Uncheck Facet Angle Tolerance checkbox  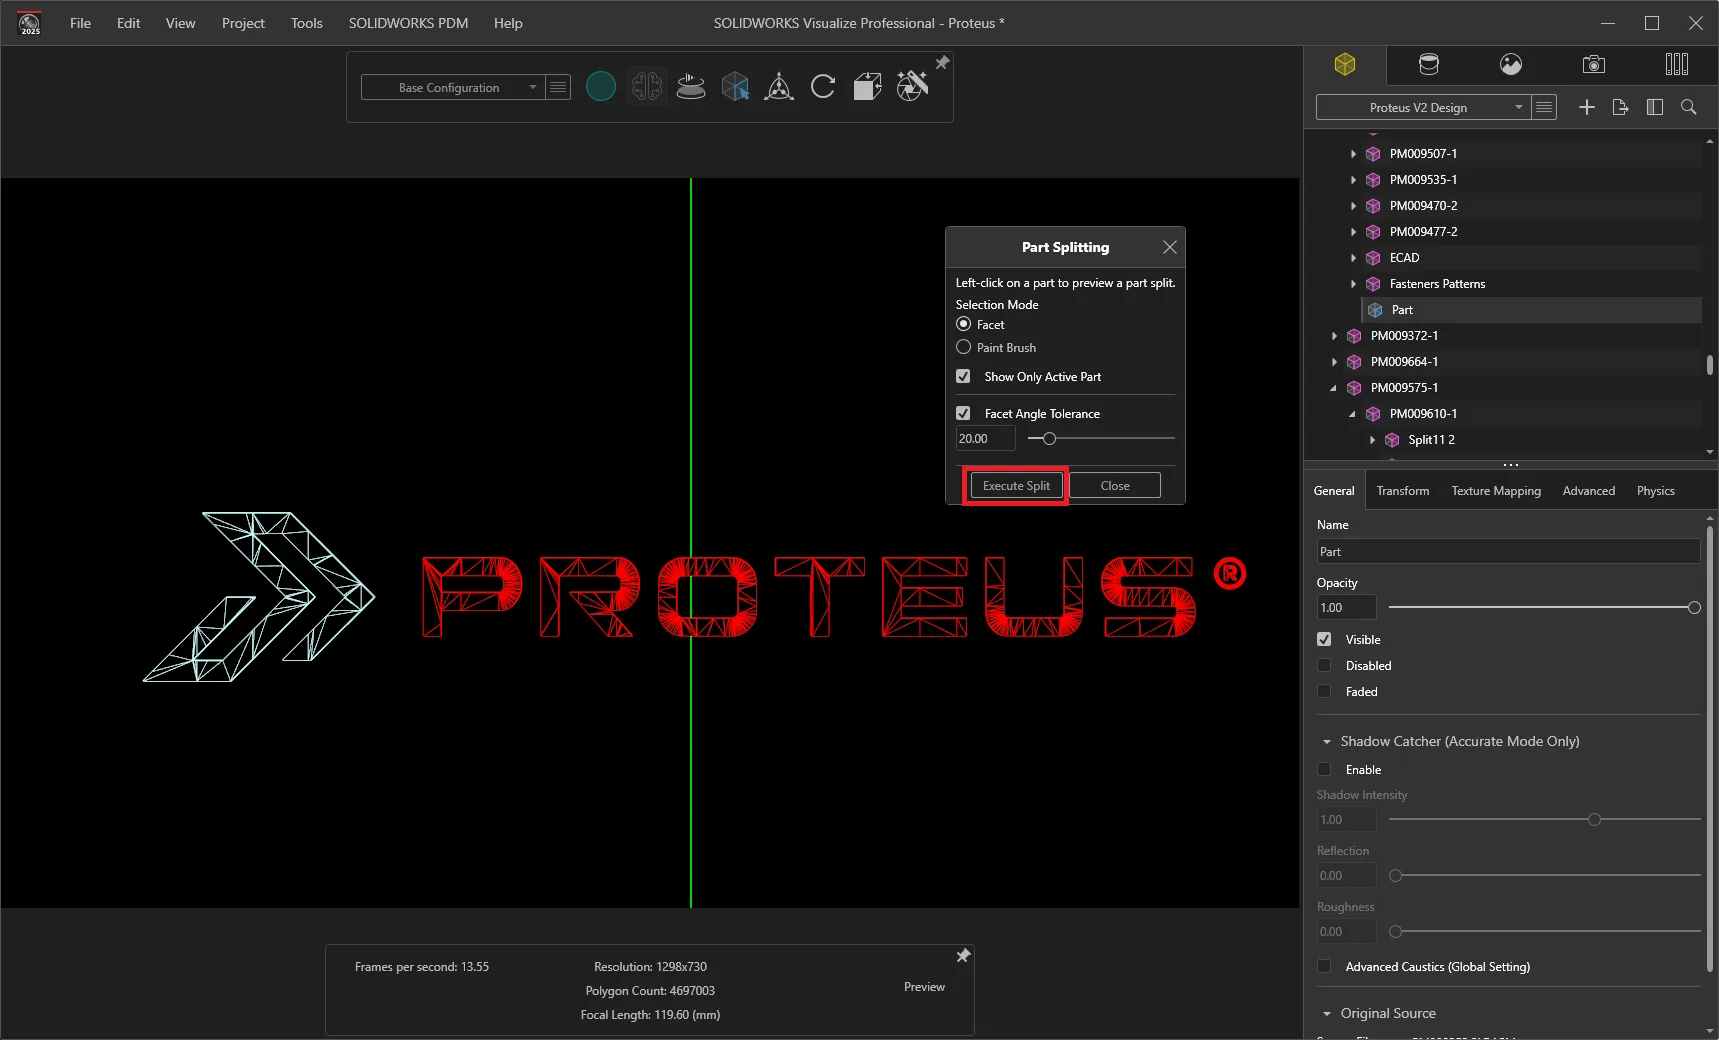point(963,413)
